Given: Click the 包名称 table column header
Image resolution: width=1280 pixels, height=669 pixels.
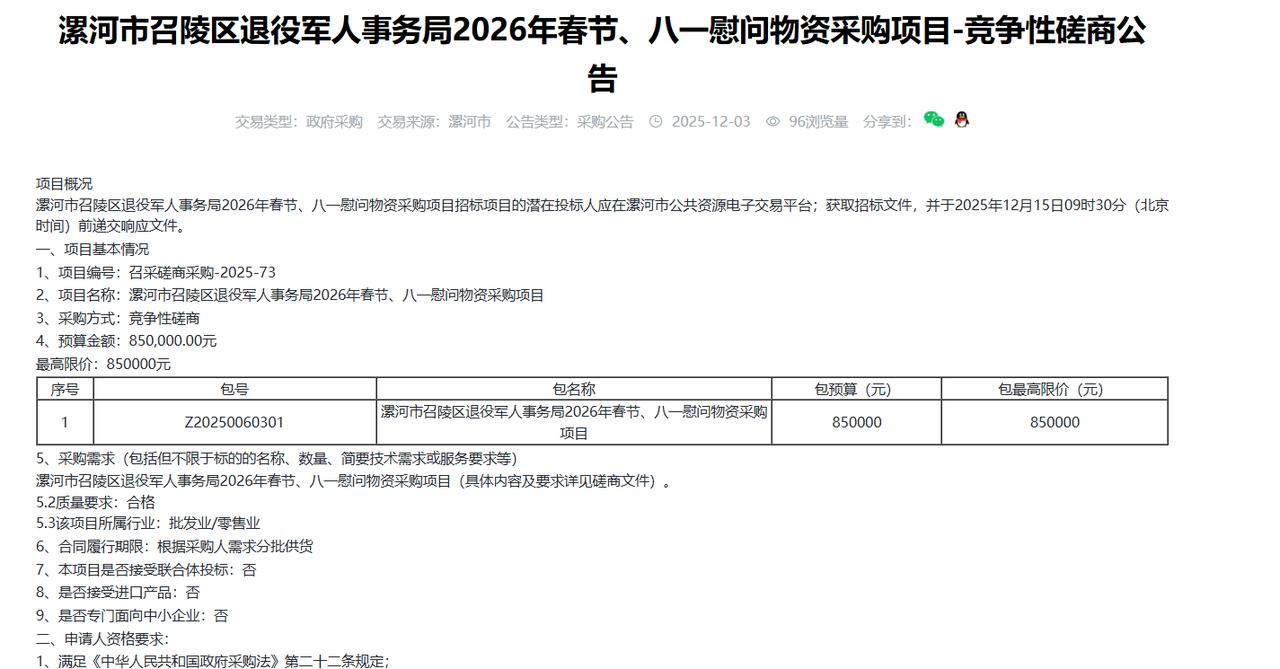Looking at the screenshot, I should click(x=572, y=388).
